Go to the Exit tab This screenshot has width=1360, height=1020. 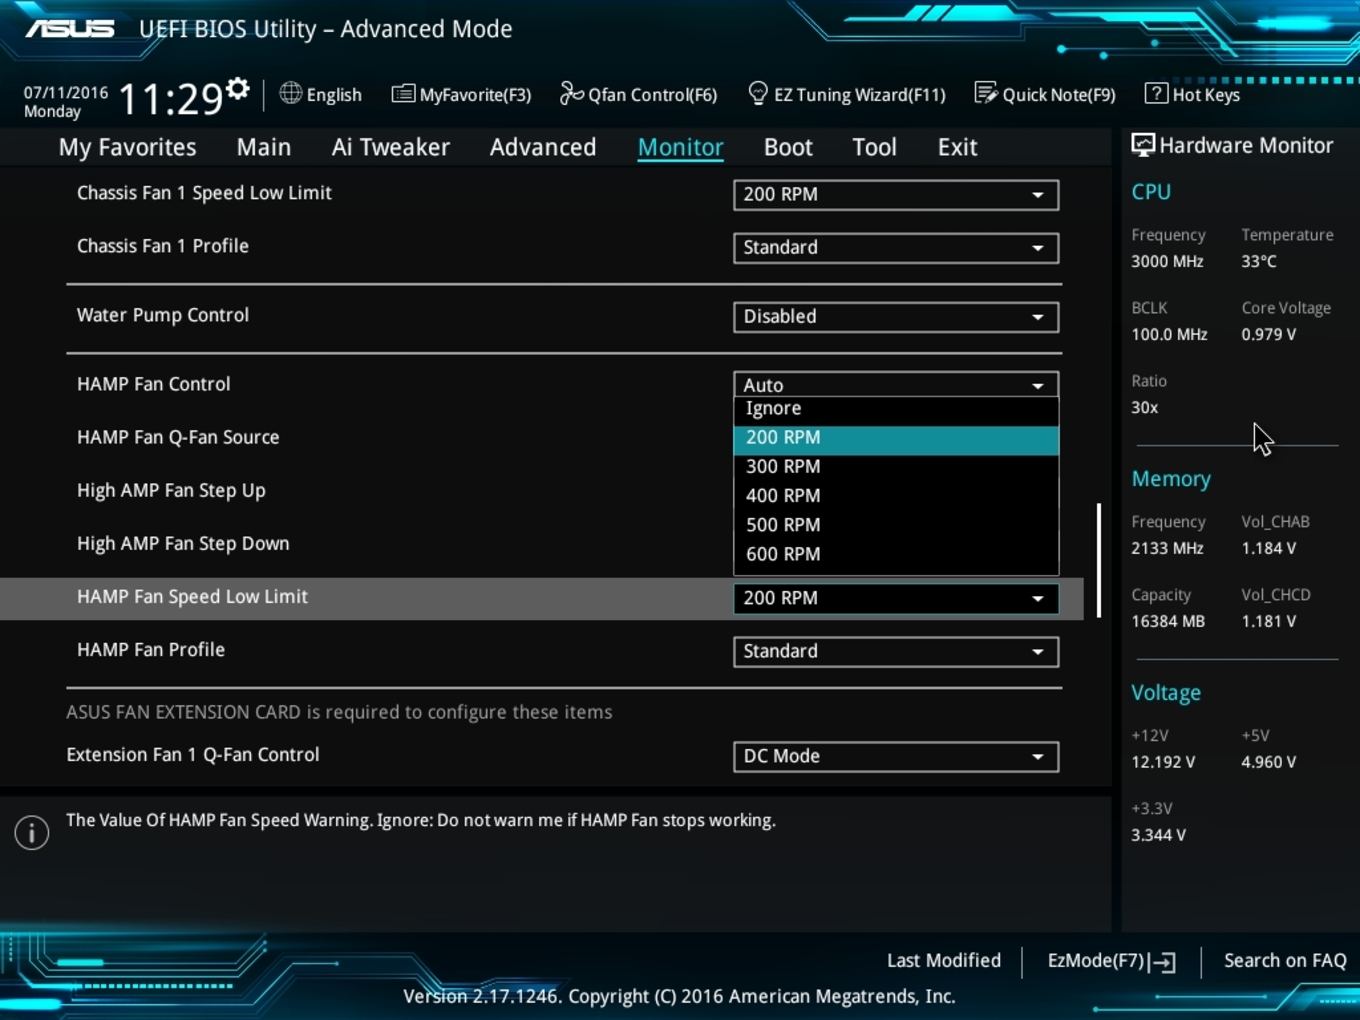pyautogui.click(x=957, y=147)
